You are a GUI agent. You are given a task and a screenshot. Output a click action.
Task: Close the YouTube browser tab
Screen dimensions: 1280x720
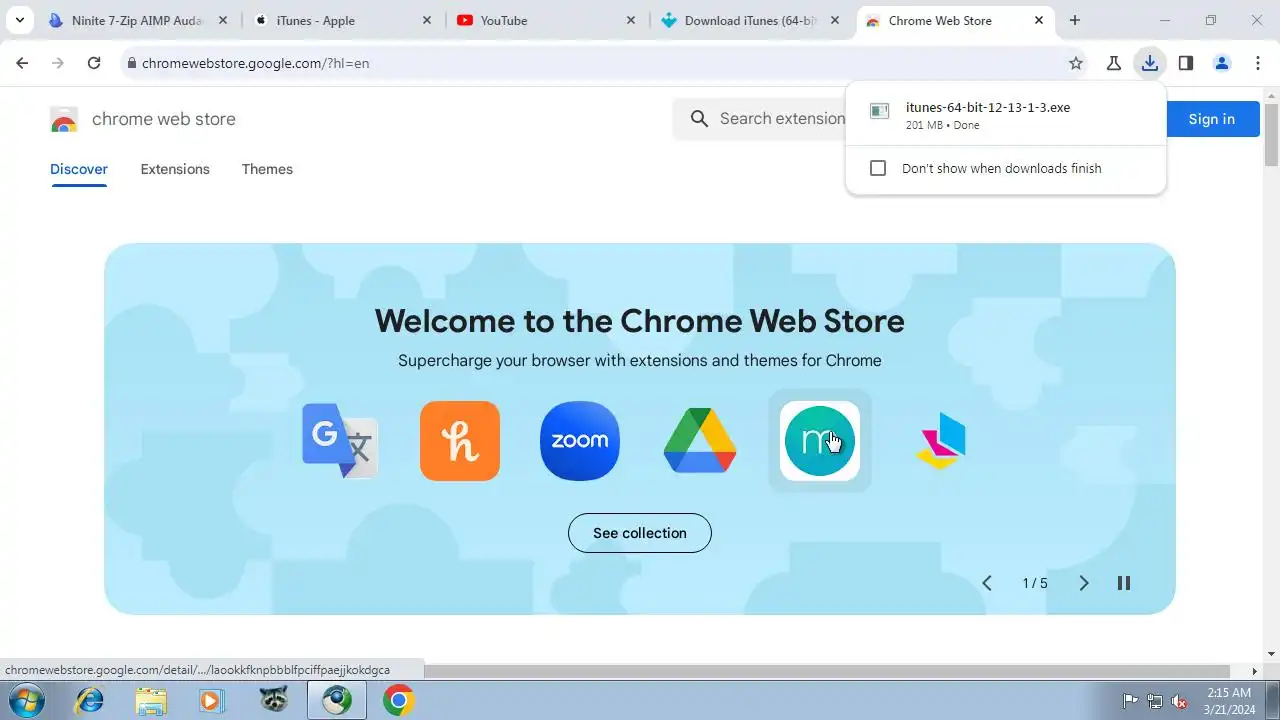(x=631, y=20)
